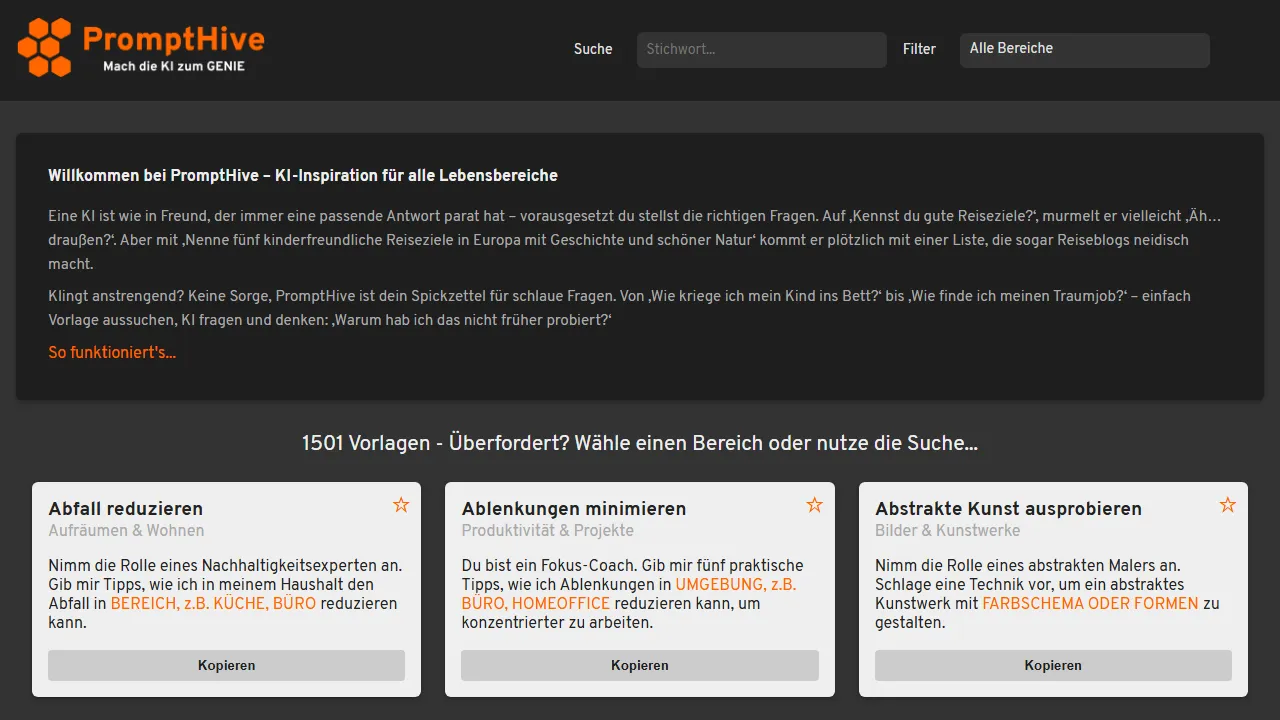
Task: Select the "FARBSCHEMA ODER FORMEN" placeholder
Action: tap(1089, 603)
